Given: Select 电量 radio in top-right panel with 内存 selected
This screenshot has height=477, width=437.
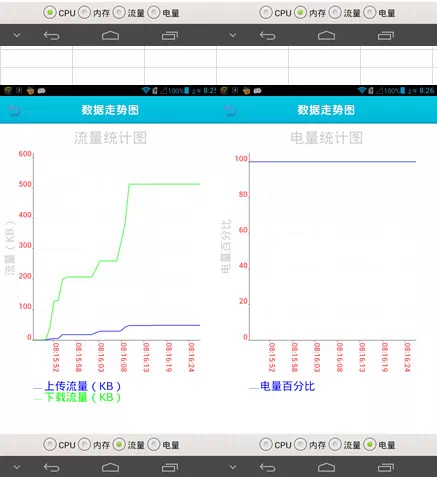Looking at the screenshot, I should tap(370, 13).
